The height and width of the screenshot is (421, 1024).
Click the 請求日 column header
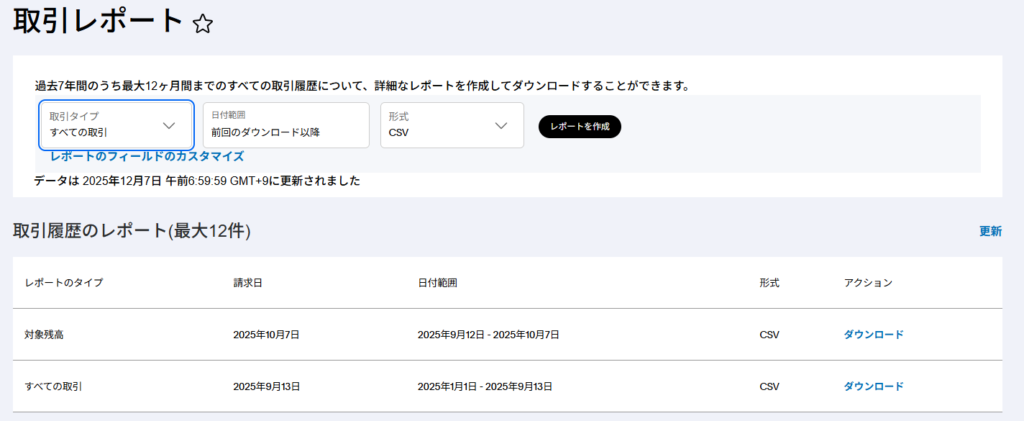pos(247,283)
